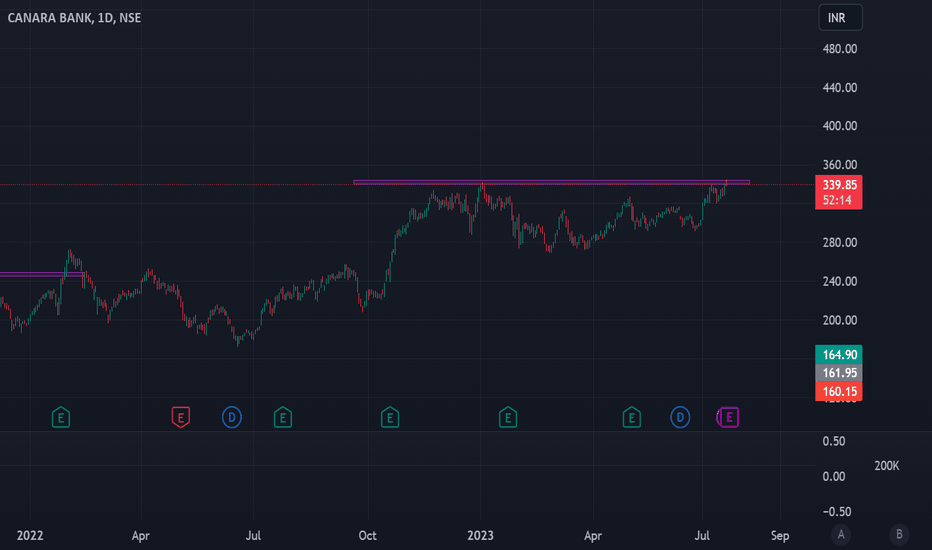Image resolution: width=932 pixels, height=550 pixels.
Task: Click the 360.00 price axis label
Action: (x=839, y=165)
